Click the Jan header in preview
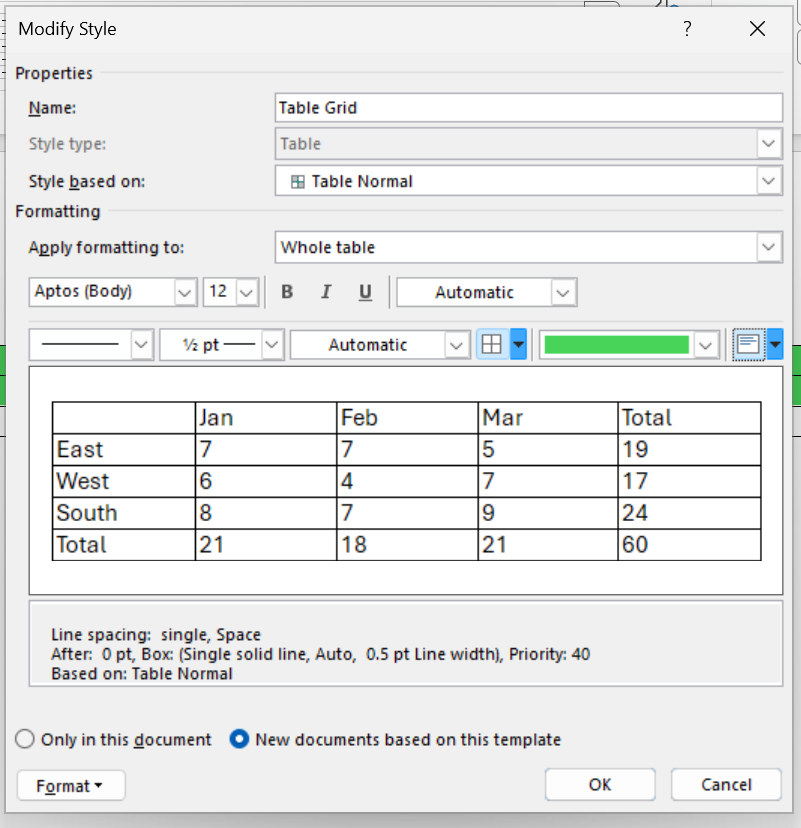This screenshot has width=801, height=828. (216, 418)
